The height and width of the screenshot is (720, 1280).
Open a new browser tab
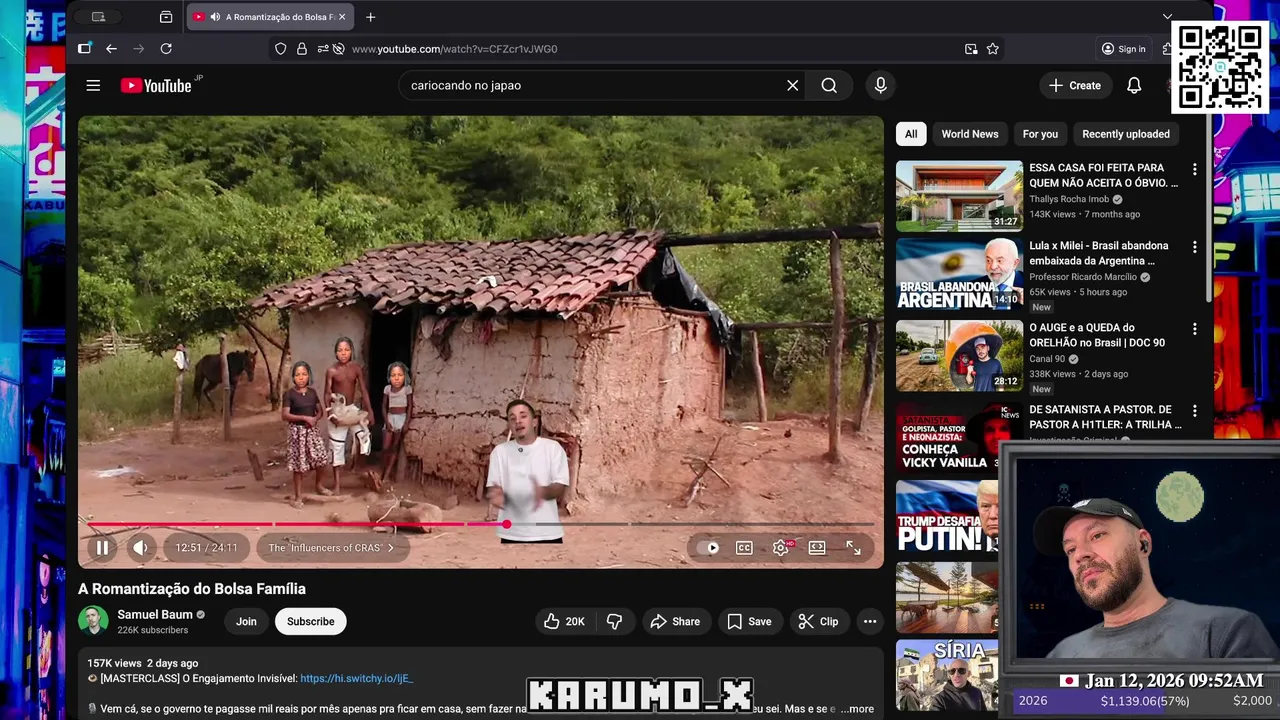tap(371, 17)
